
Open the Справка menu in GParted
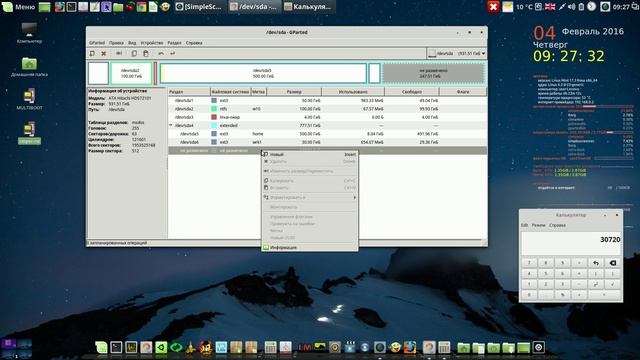pyautogui.click(x=194, y=43)
